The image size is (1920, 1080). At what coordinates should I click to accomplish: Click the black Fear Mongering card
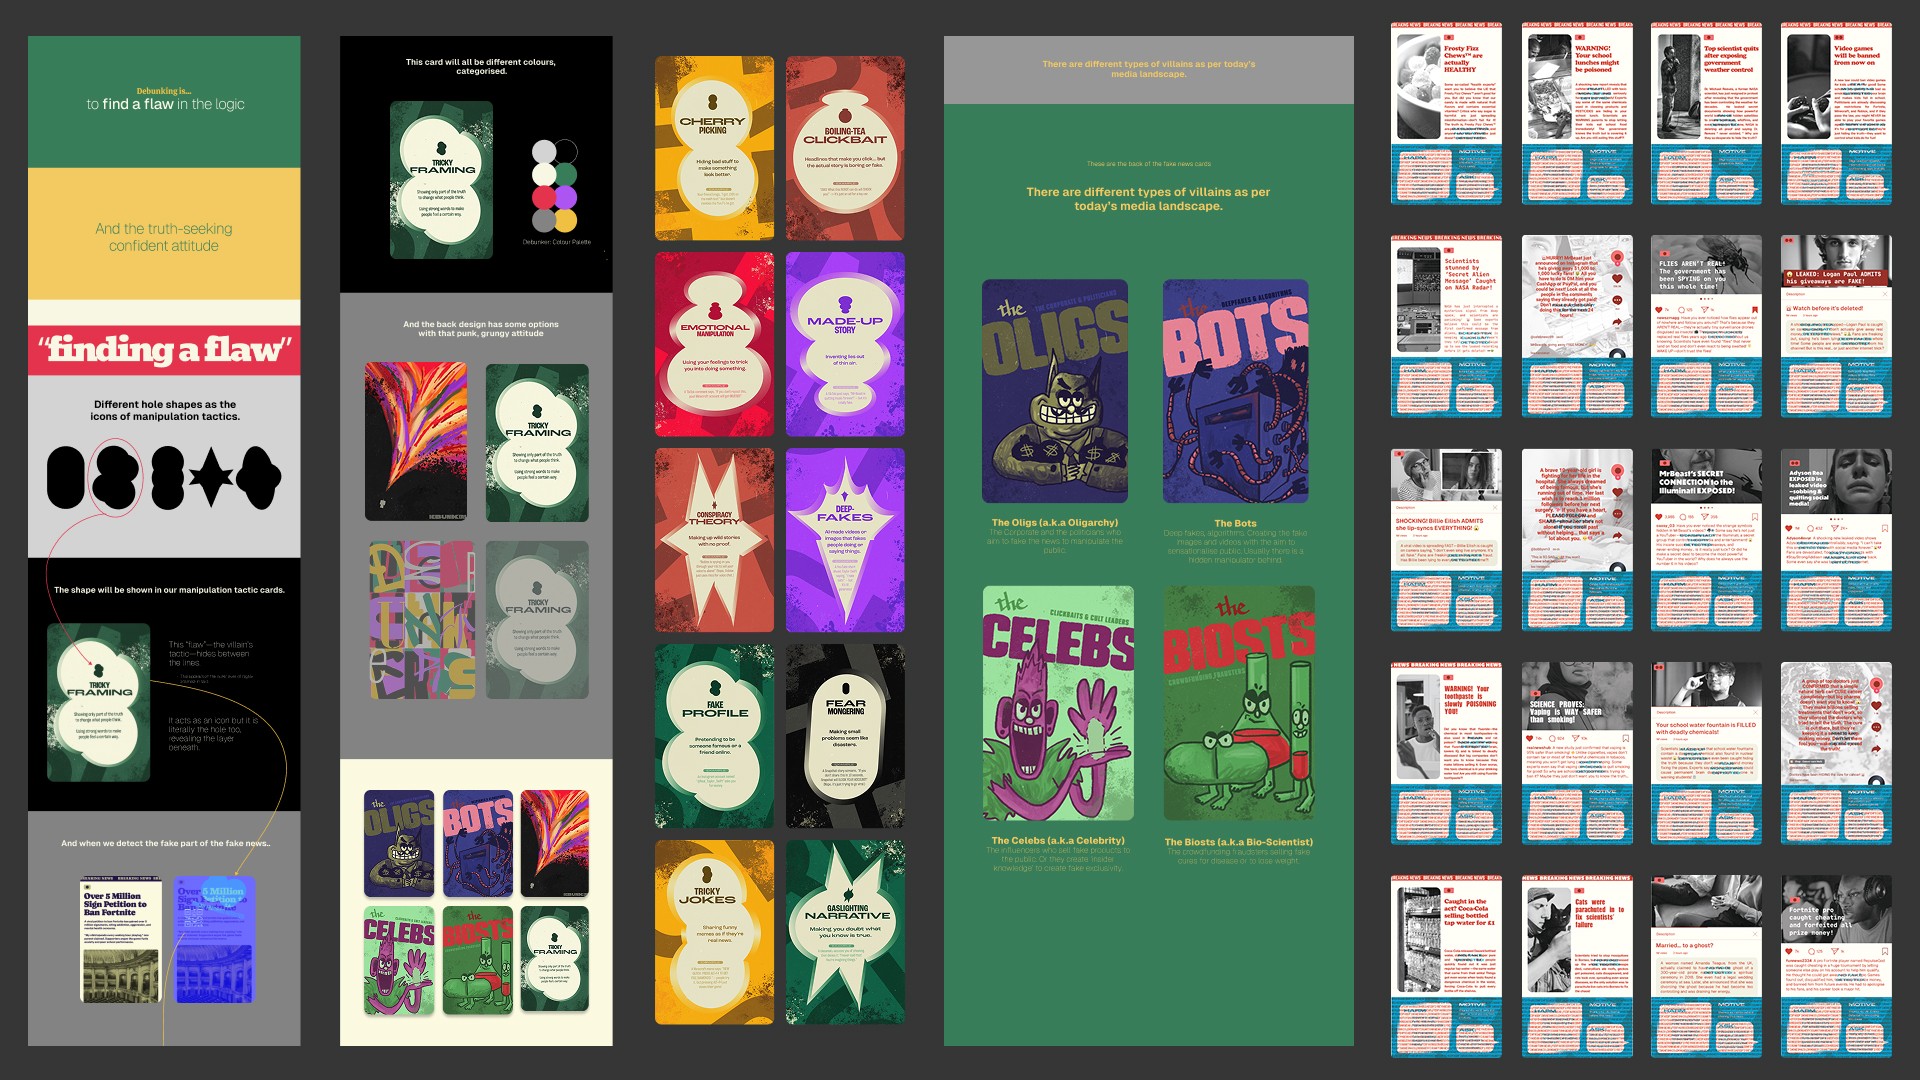tap(845, 736)
